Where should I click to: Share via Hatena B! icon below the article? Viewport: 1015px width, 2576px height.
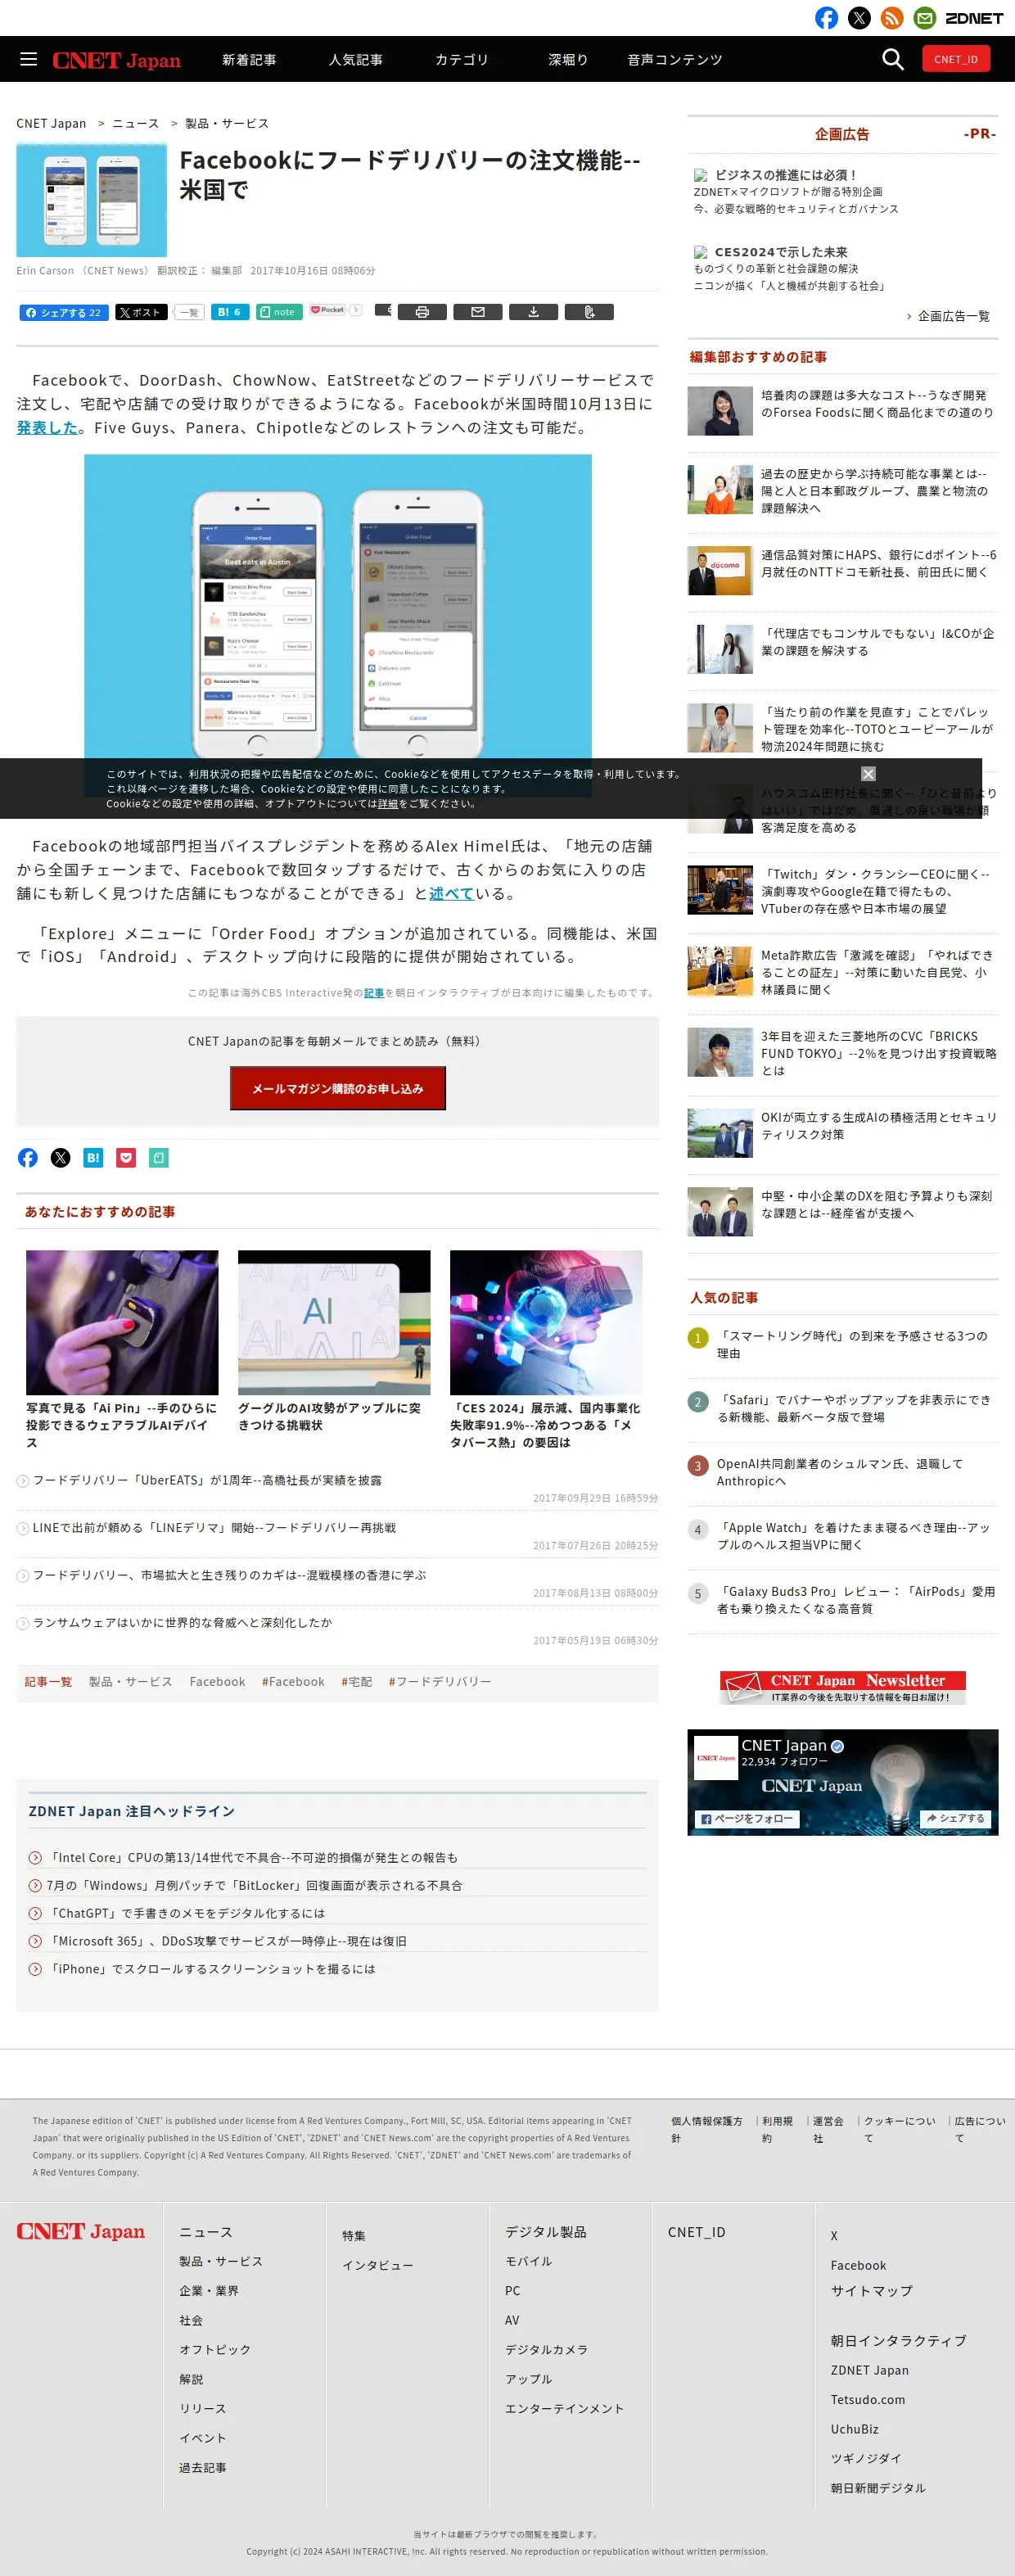click(94, 1157)
